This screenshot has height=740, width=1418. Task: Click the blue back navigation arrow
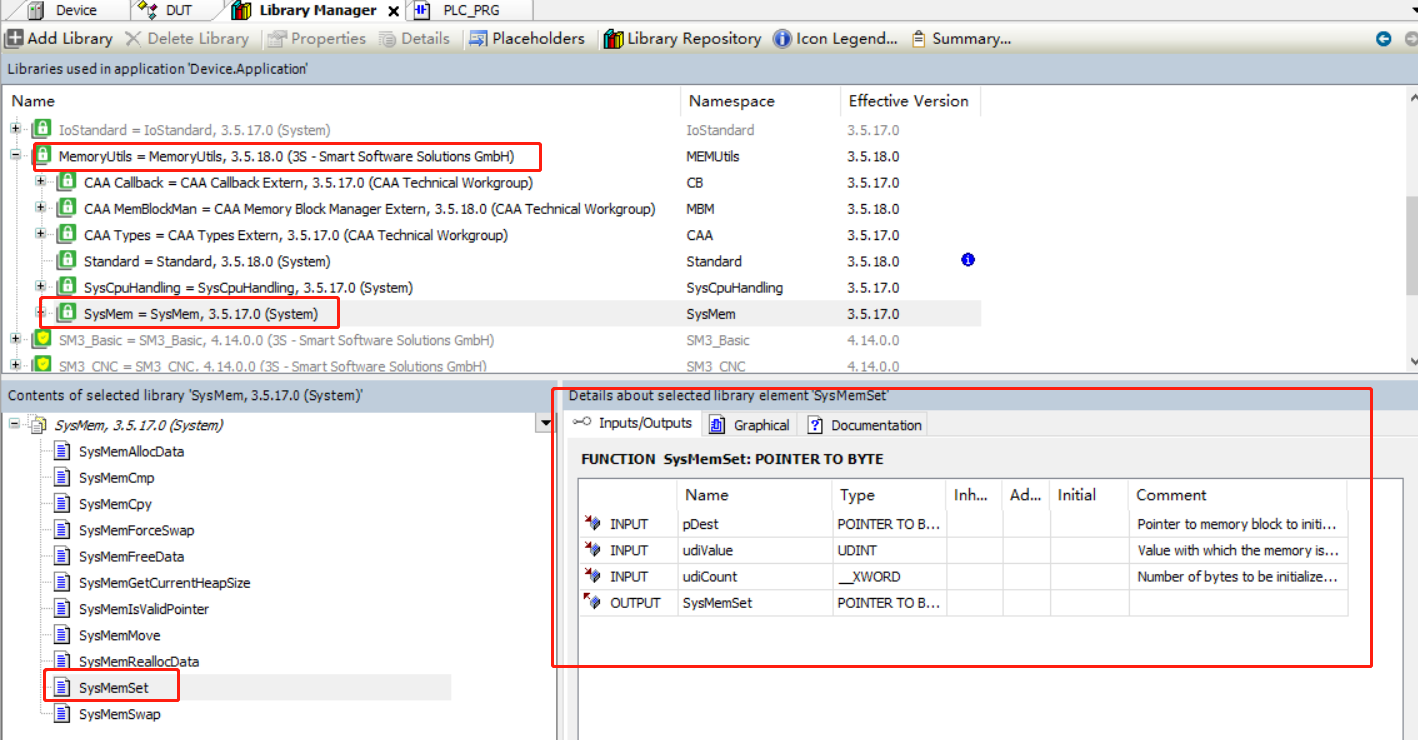coord(1383,39)
